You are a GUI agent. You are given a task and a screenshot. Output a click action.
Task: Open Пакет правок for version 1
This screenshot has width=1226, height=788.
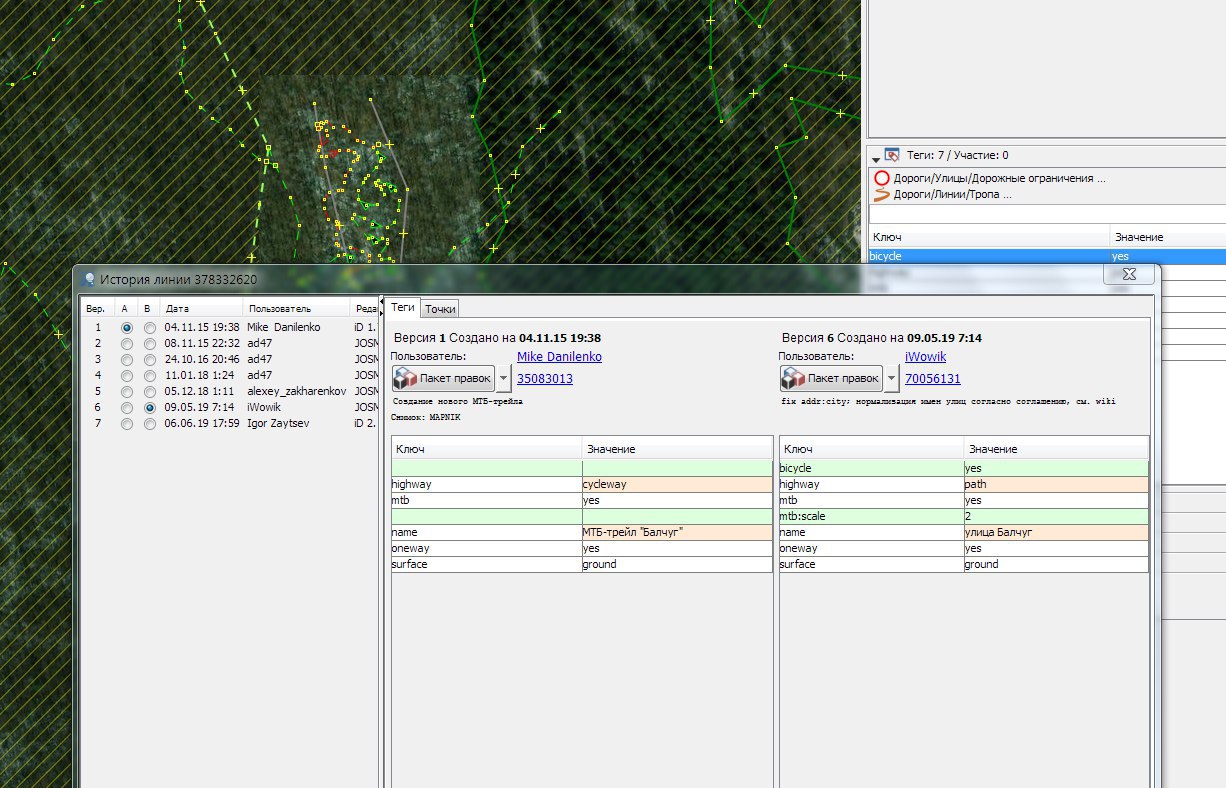[443, 378]
